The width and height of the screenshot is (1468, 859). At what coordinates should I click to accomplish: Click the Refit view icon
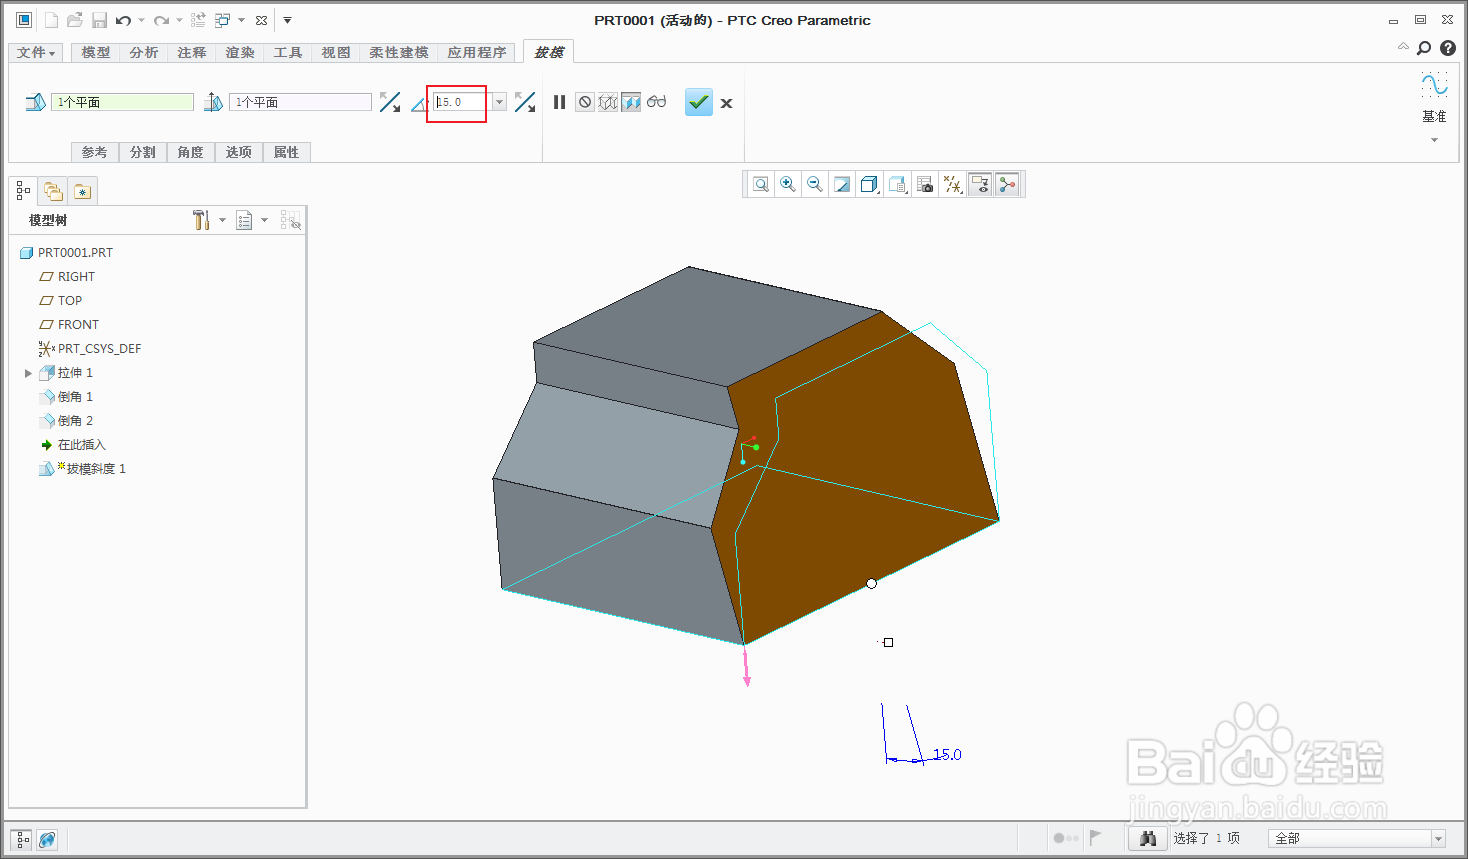click(761, 184)
